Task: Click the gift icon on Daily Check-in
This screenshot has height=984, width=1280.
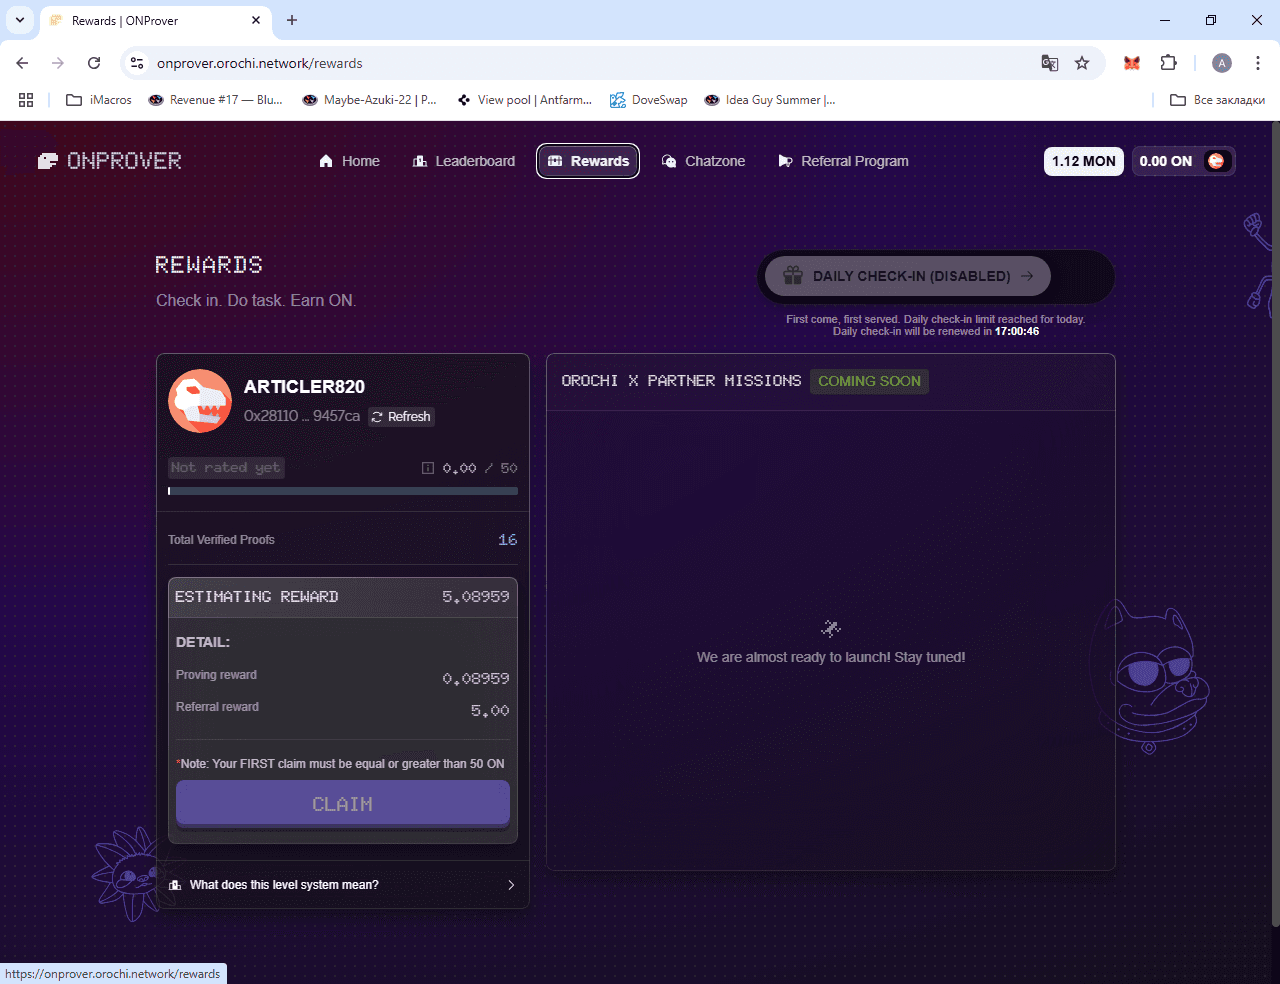Action: [x=793, y=276]
